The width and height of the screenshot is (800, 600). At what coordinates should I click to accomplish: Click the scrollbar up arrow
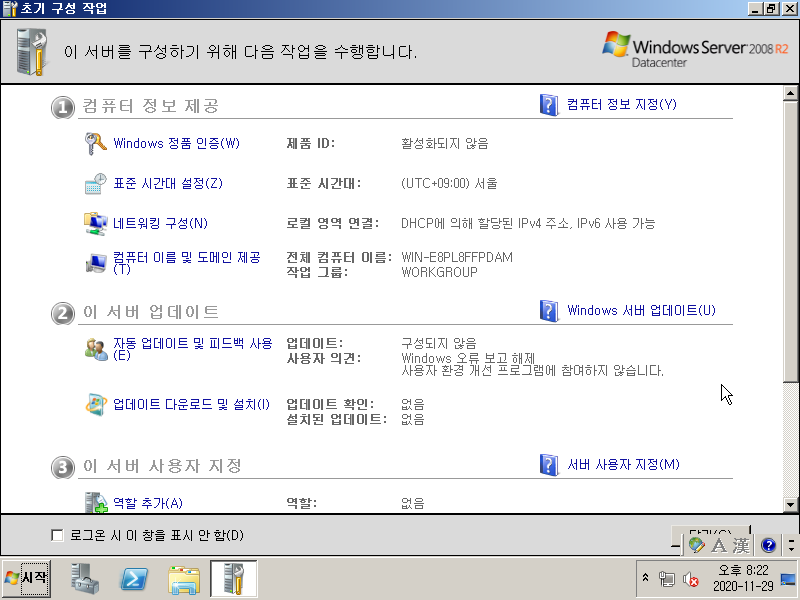coord(790,93)
